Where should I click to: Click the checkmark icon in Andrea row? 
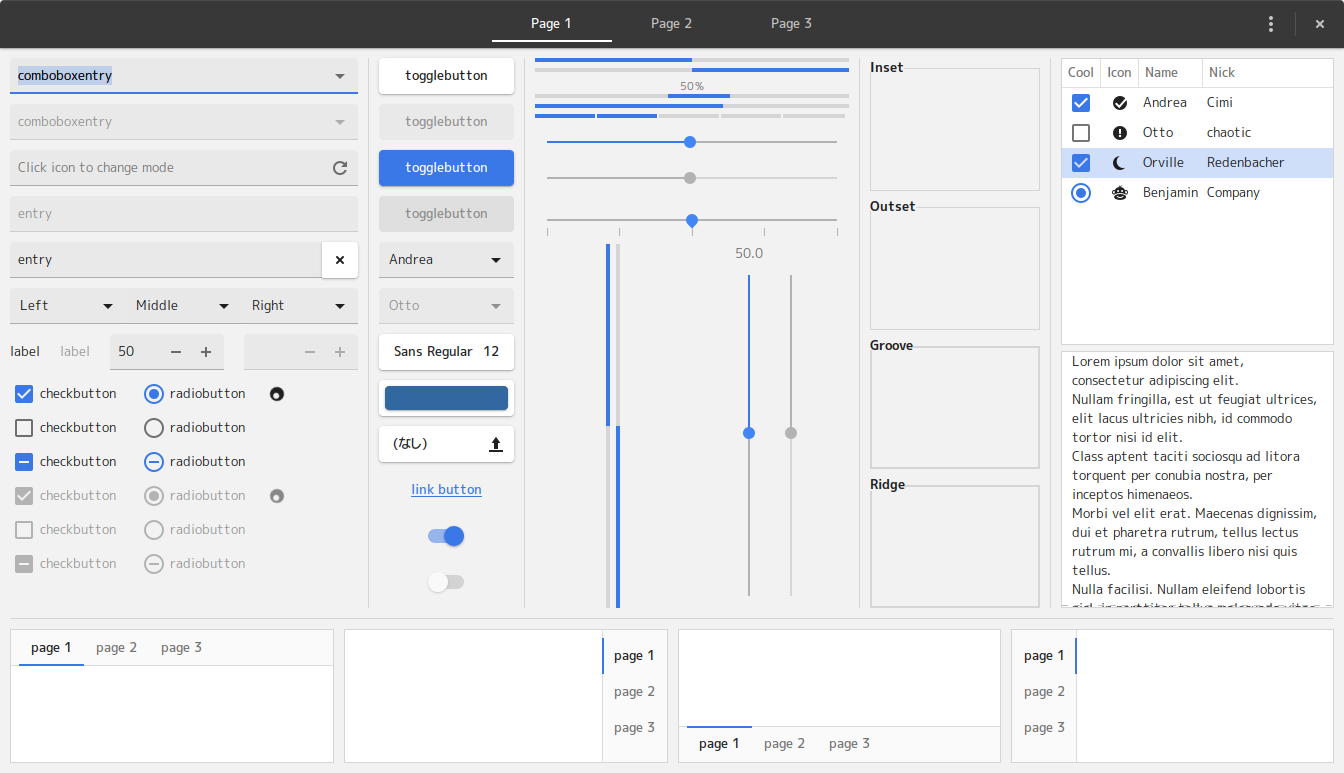(1120, 103)
